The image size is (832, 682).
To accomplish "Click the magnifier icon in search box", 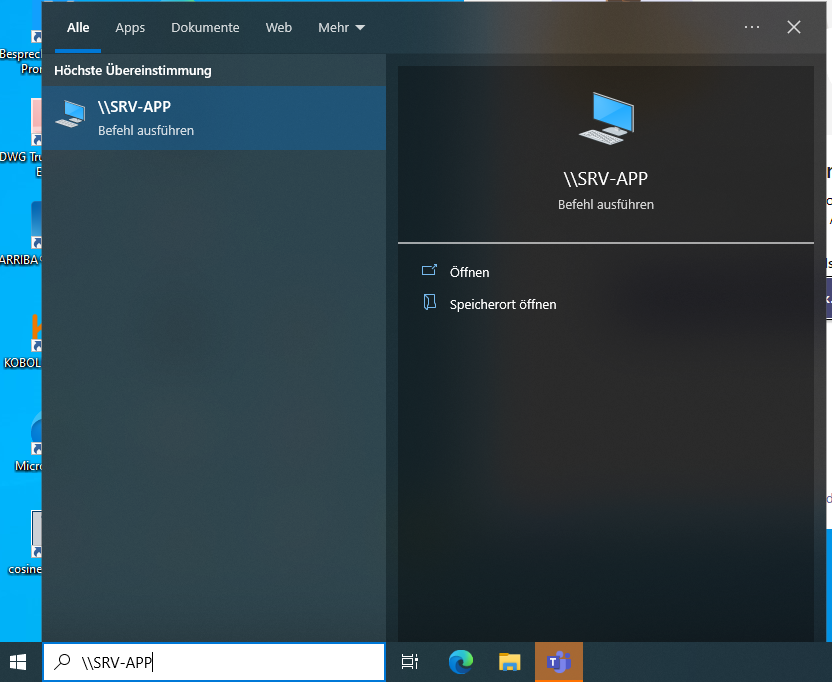I will coord(62,661).
